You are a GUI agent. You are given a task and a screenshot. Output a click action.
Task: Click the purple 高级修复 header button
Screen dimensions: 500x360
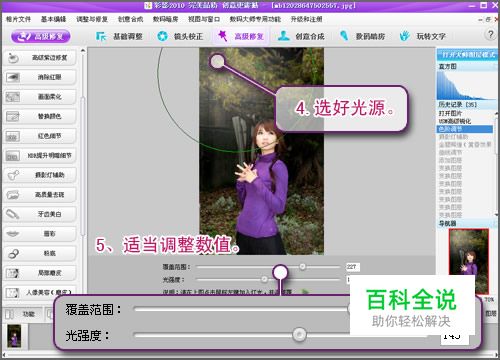click(x=41, y=36)
